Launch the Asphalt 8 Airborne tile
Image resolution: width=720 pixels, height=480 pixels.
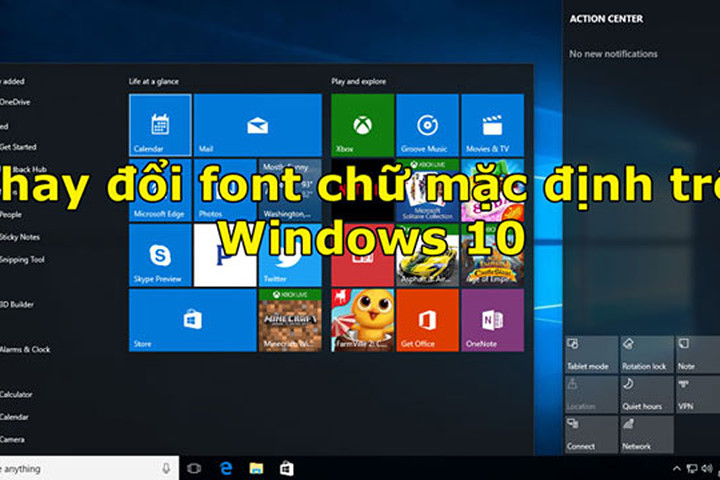coord(427,255)
